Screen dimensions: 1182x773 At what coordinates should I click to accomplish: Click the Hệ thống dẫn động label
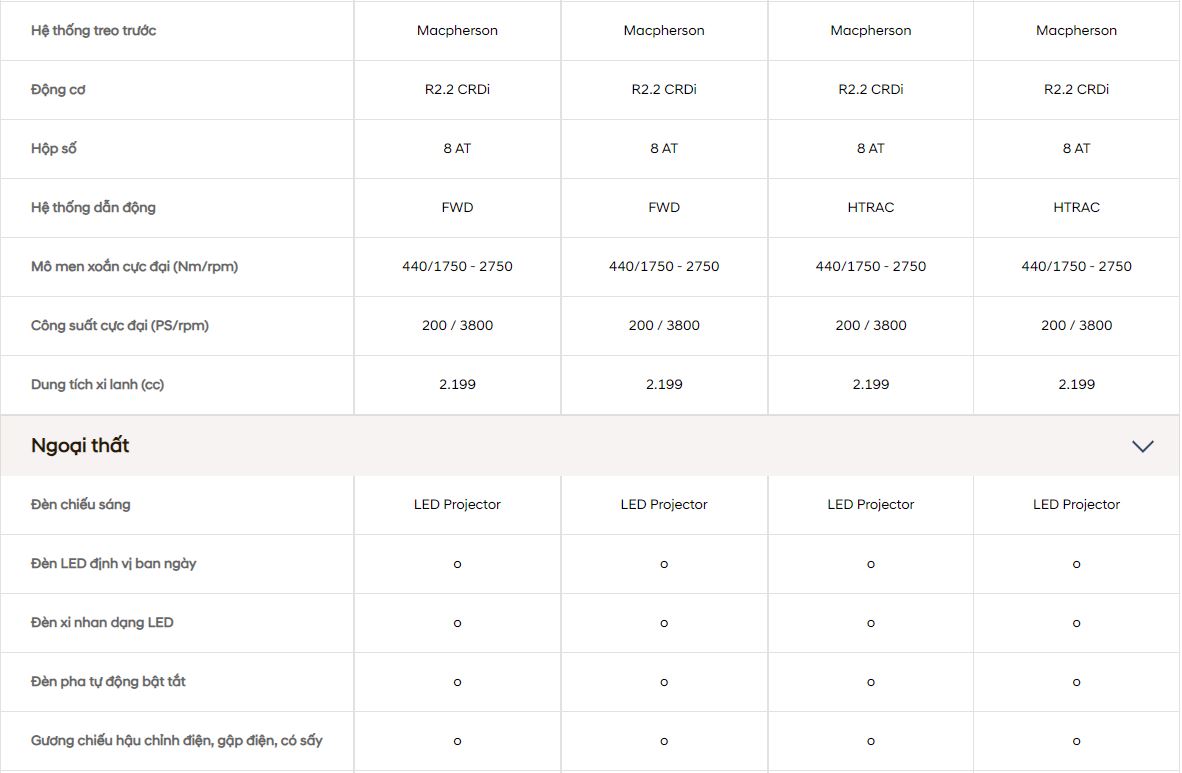(x=93, y=207)
